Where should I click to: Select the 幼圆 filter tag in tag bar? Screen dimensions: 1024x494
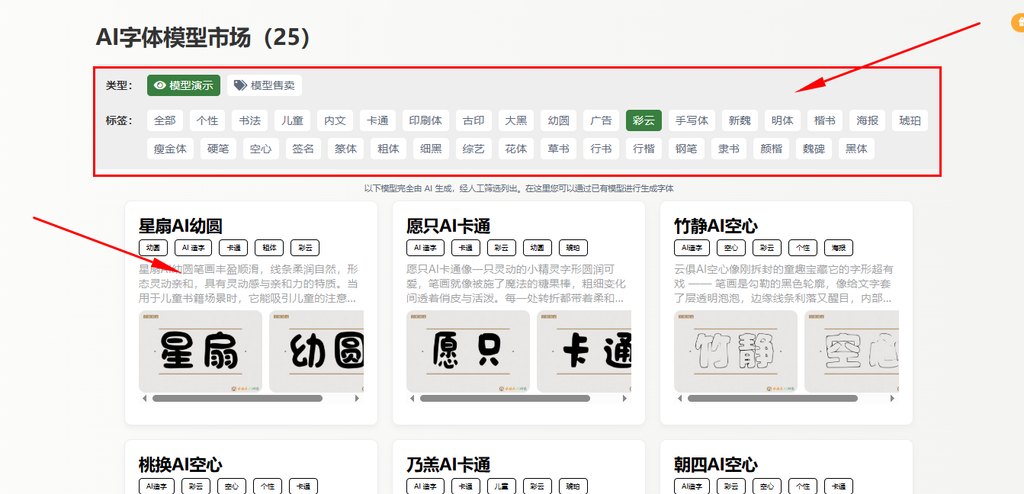pyautogui.click(x=558, y=120)
